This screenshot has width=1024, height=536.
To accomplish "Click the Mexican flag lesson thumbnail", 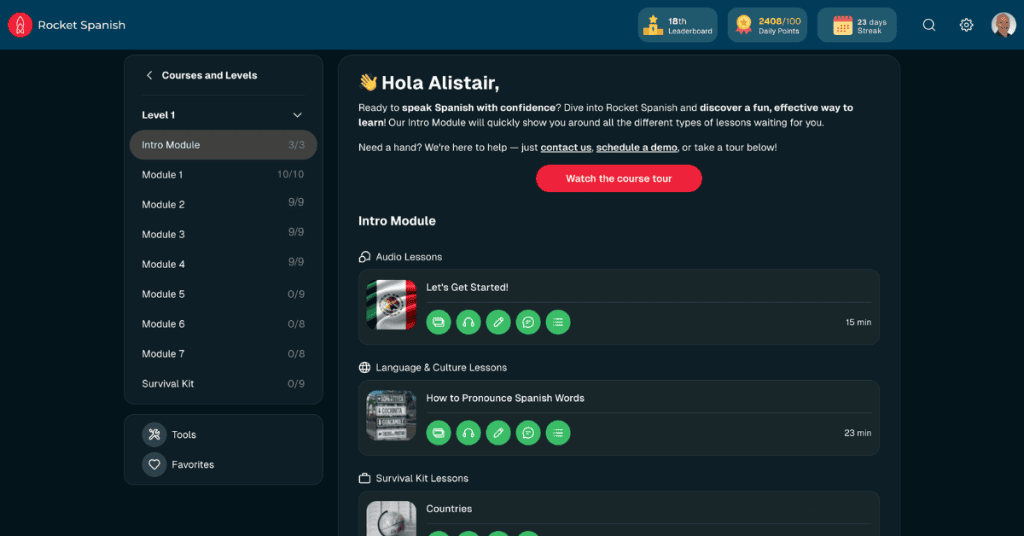I will click(391, 305).
